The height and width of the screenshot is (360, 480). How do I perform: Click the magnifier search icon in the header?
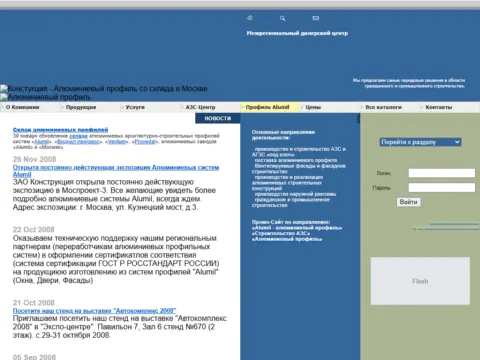[x=282, y=18]
